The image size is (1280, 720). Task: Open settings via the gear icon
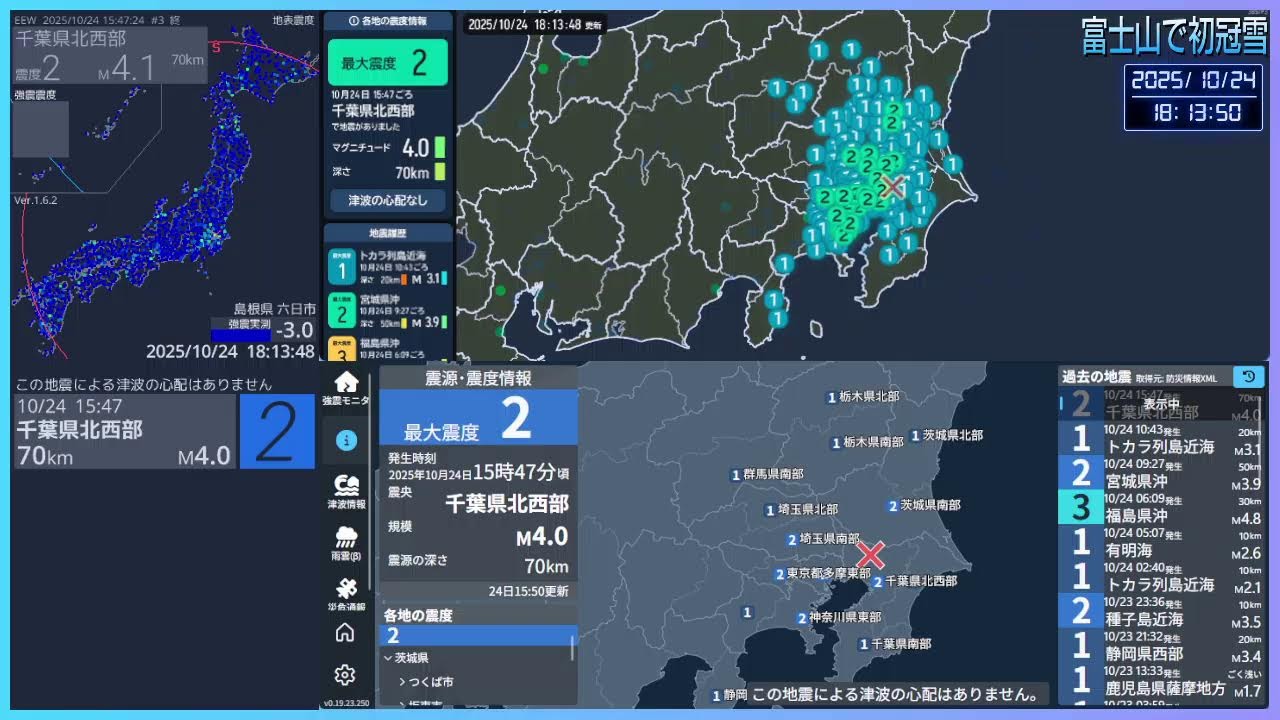[345, 675]
